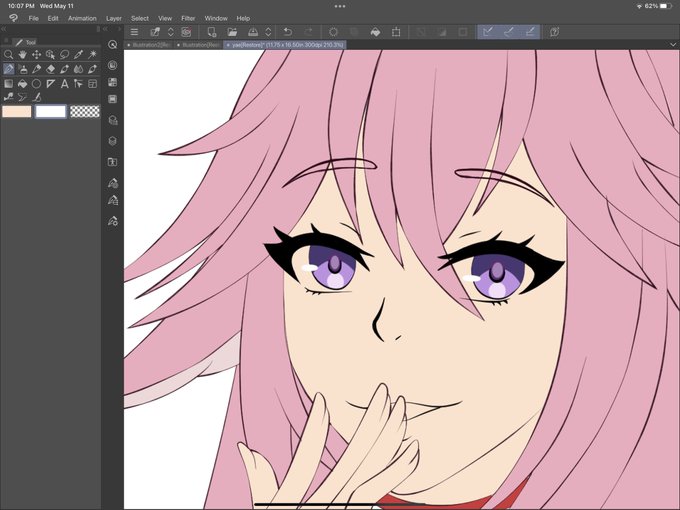Select the Lasso selection tool
Screen dimensions: 680x510
click(x=64, y=55)
